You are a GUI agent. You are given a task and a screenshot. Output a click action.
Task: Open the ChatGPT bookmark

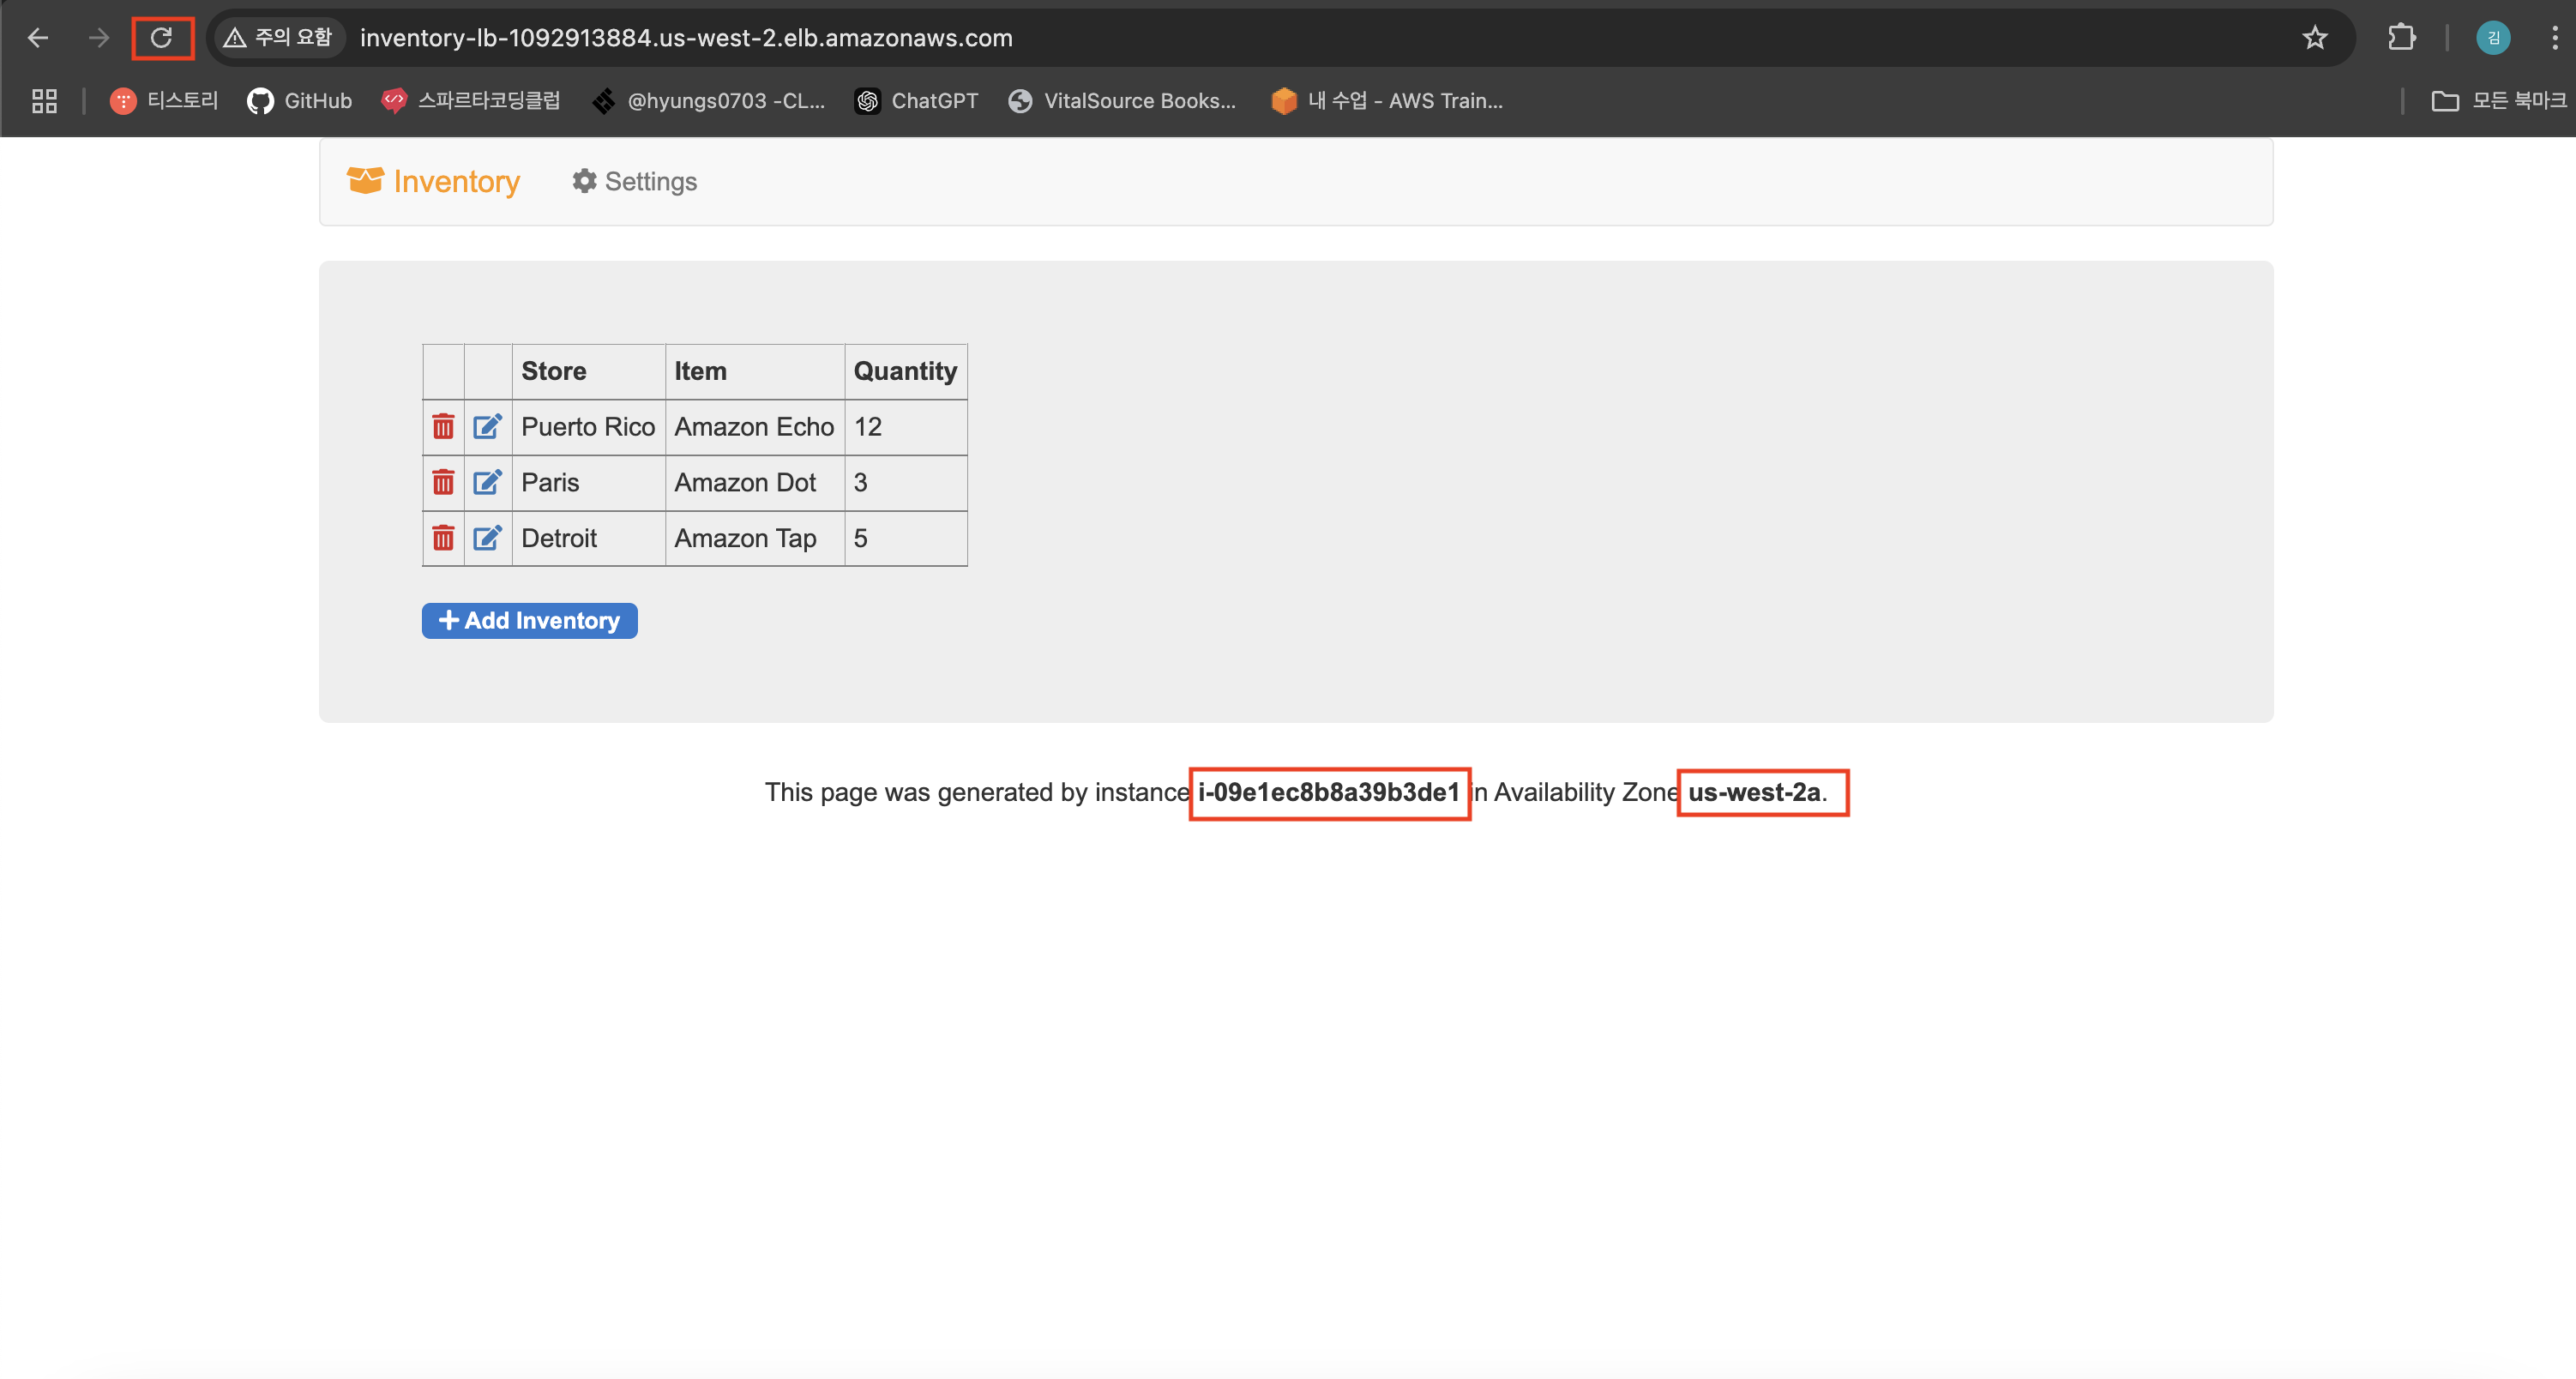(917, 101)
